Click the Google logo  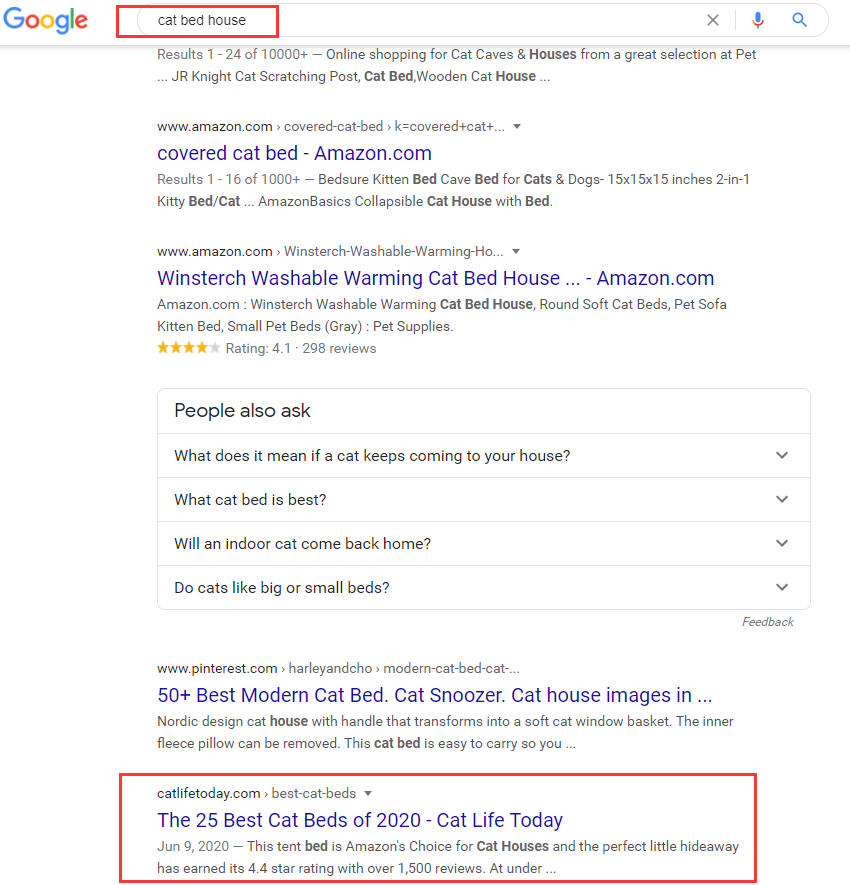45,20
